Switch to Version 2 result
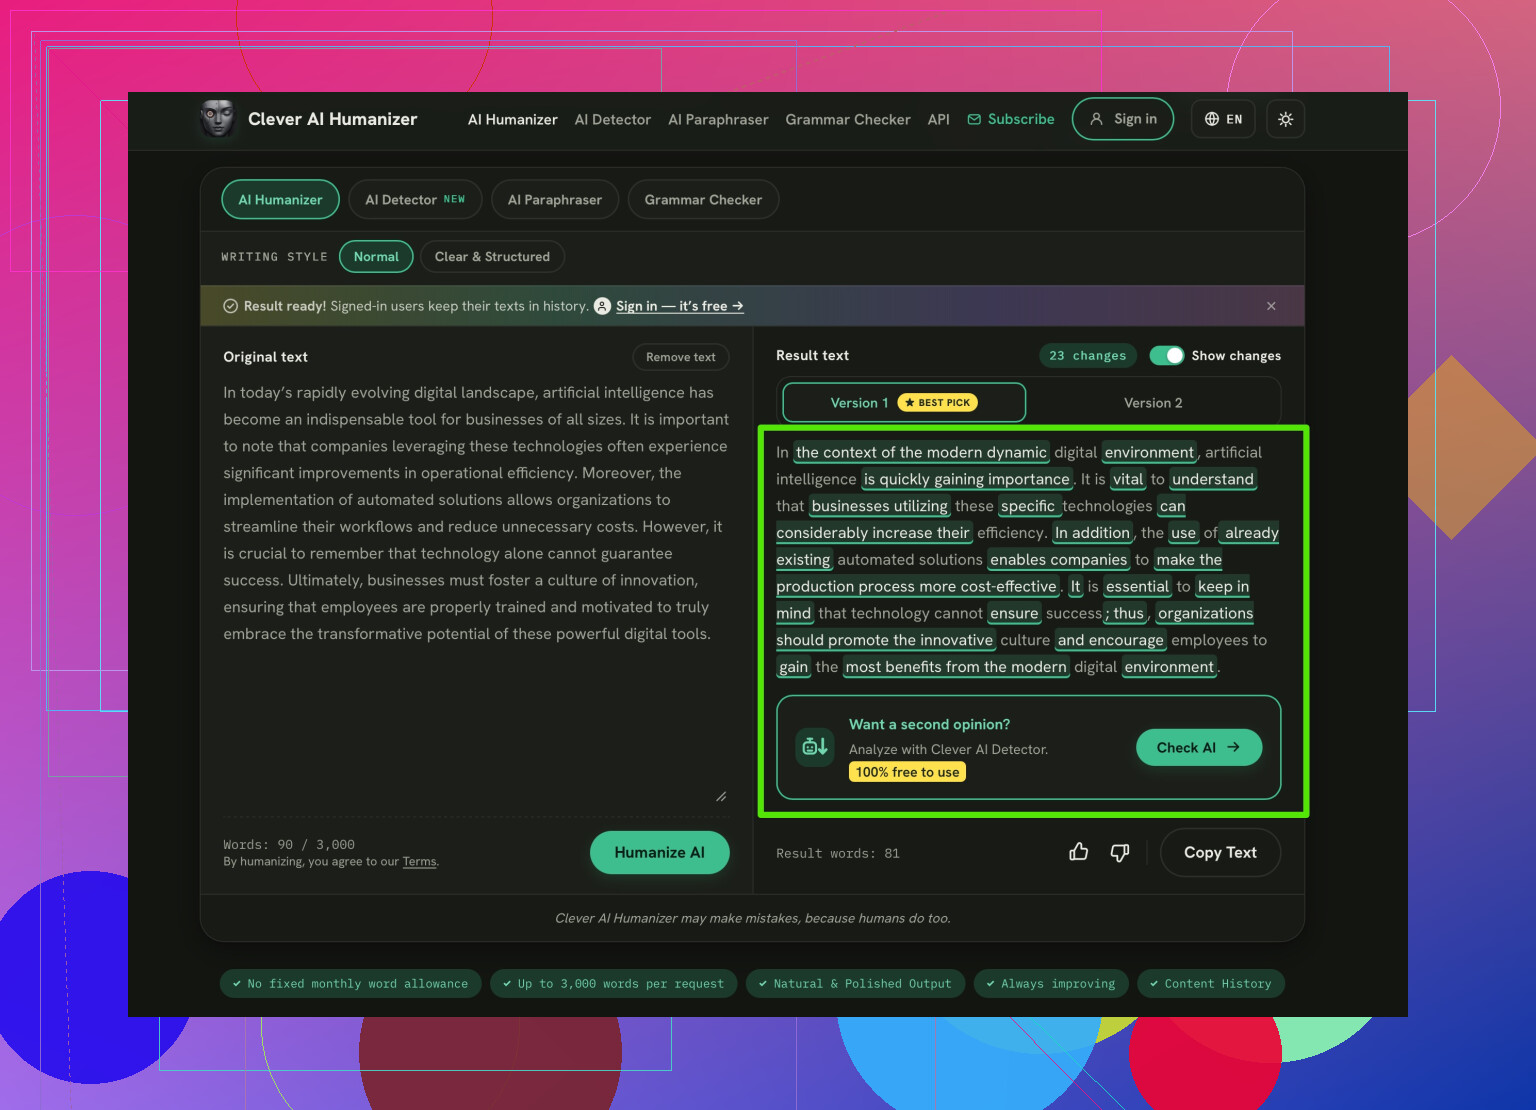 click(x=1153, y=402)
